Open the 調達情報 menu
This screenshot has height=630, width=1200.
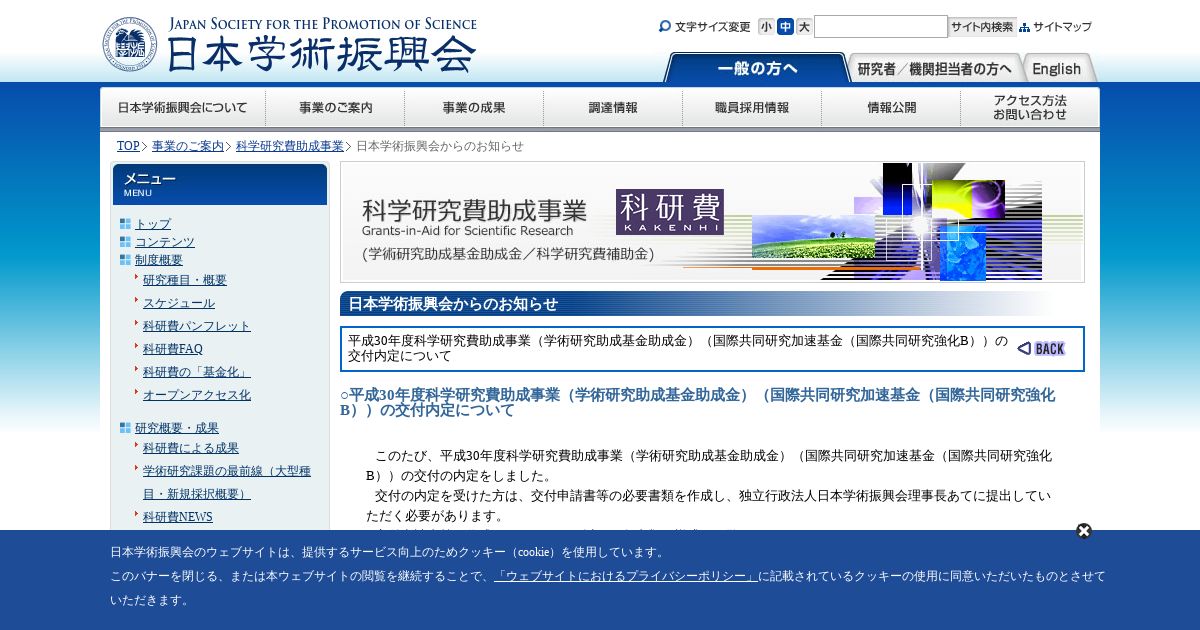coord(613,108)
